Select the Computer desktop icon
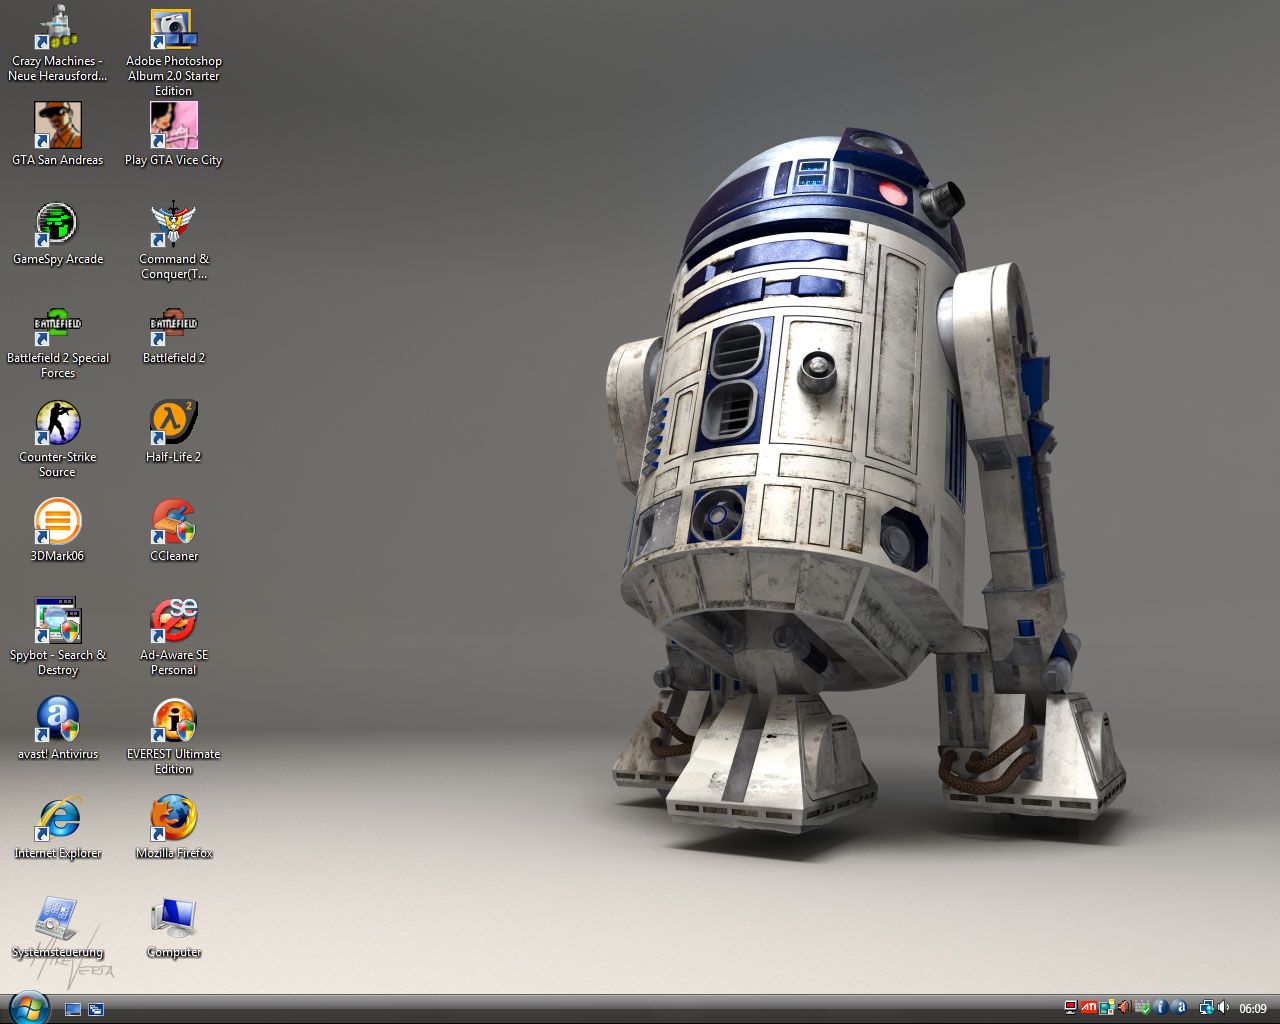Screen dimensions: 1280x1024 (x=174, y=926)
